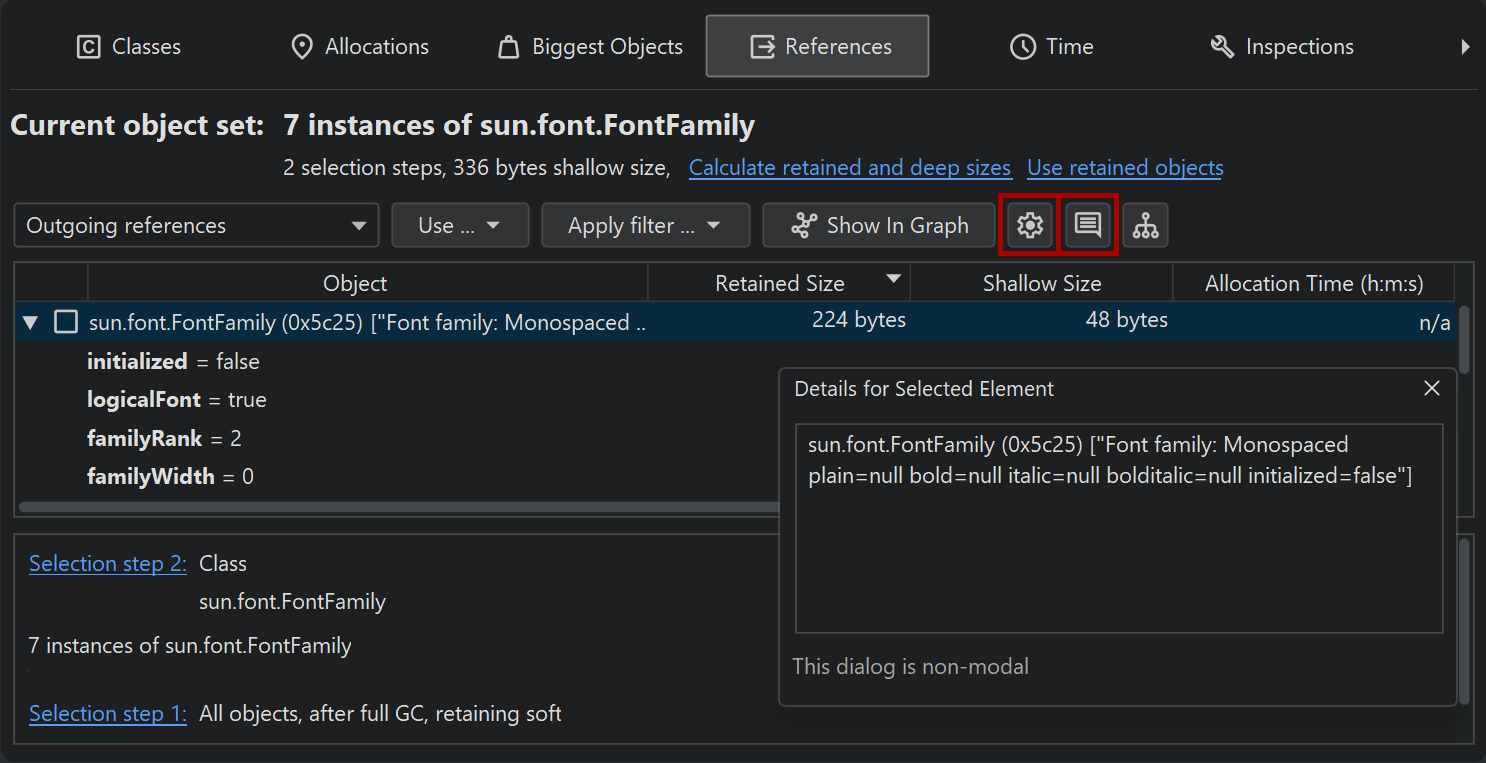Image resolution: width=1486 pixels, height=763 pixels.
Task: Open the Apply filter dropdown
Action: (x=645, y=225)
